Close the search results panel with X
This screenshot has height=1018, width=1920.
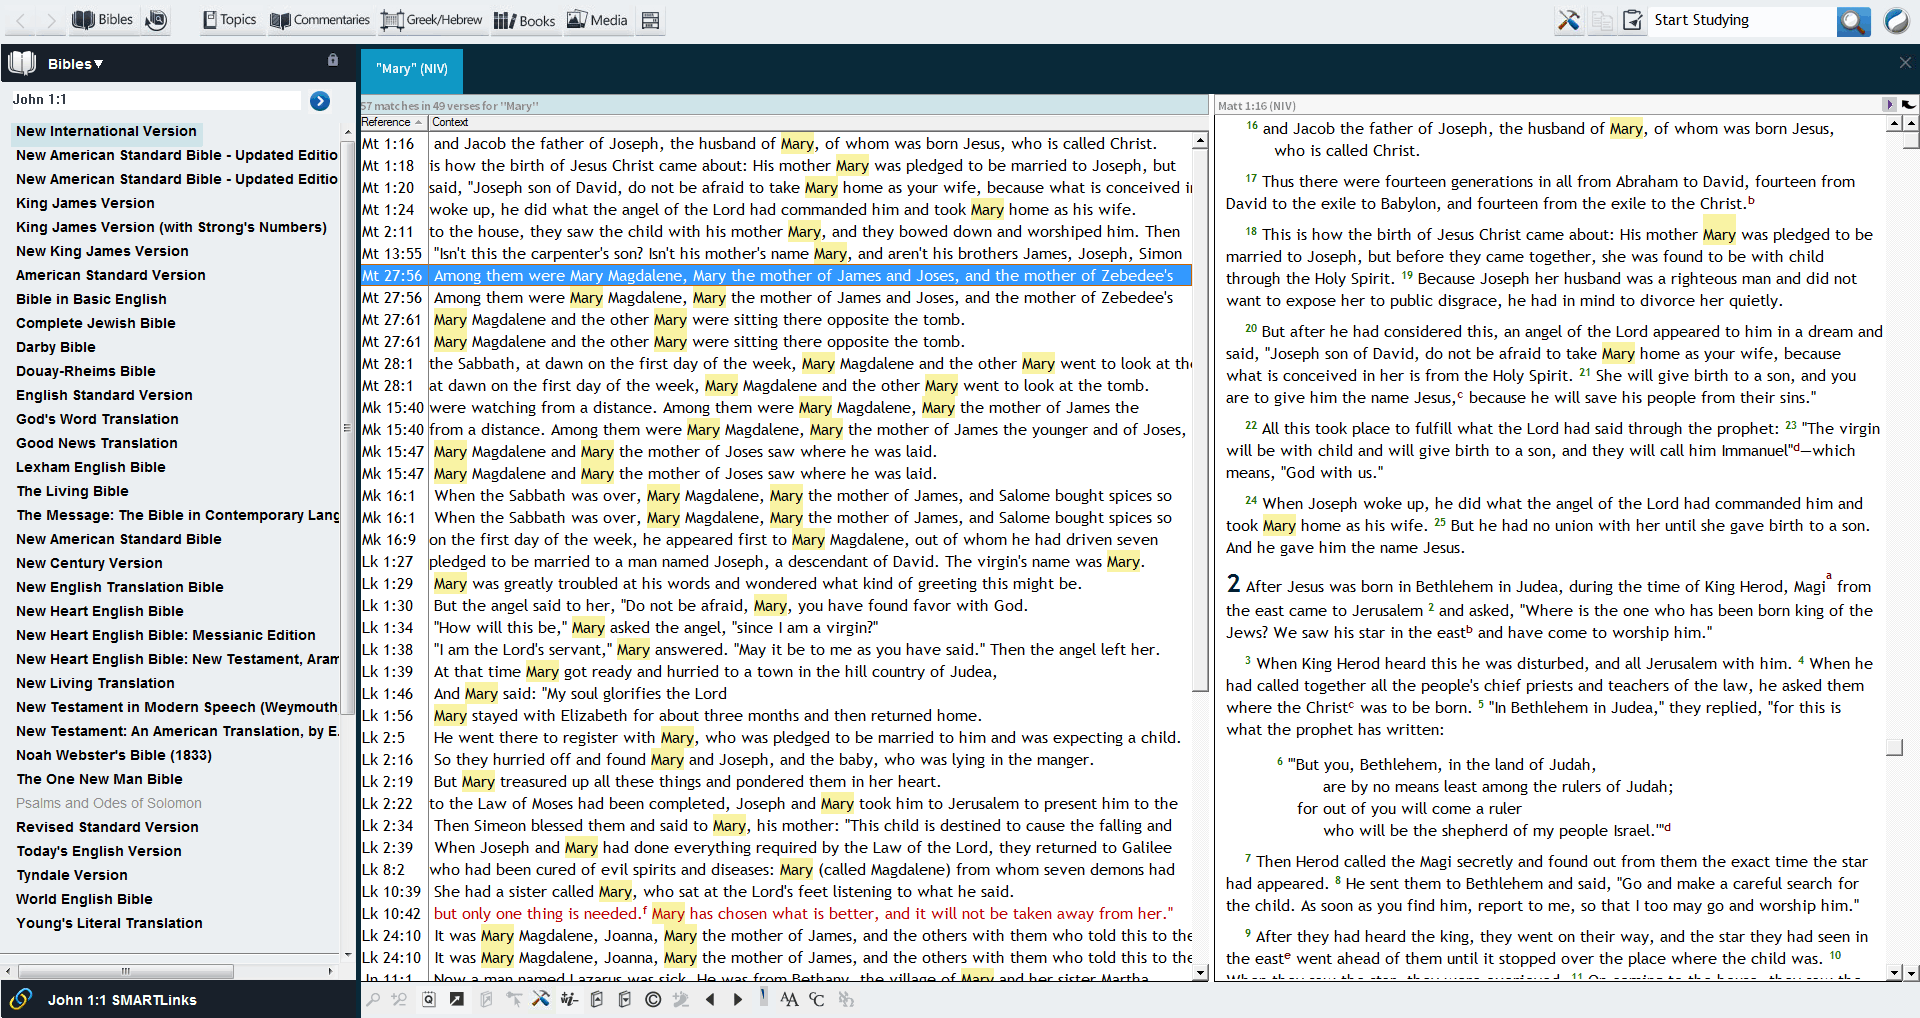pos(1905,62)
